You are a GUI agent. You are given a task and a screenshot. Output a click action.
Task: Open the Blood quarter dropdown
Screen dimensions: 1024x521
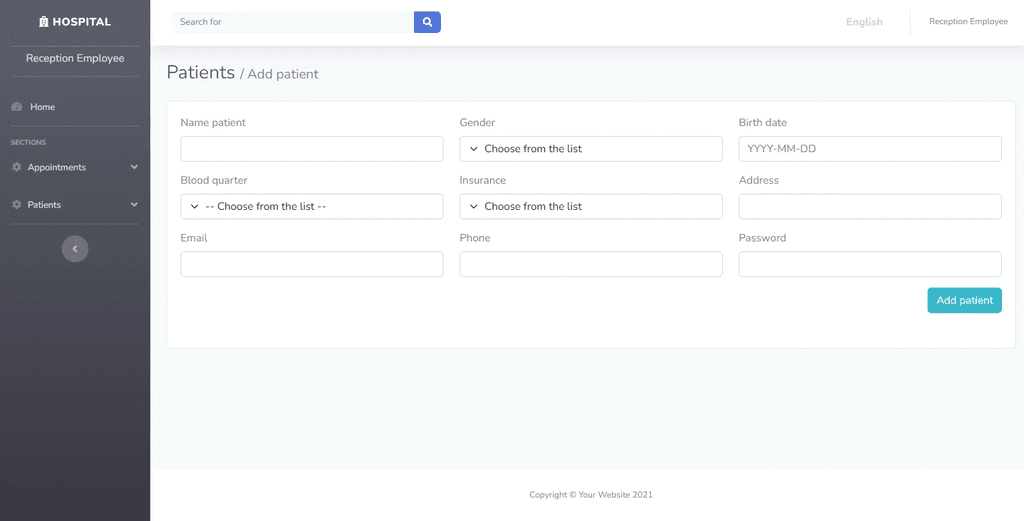(x=312, y=206)
